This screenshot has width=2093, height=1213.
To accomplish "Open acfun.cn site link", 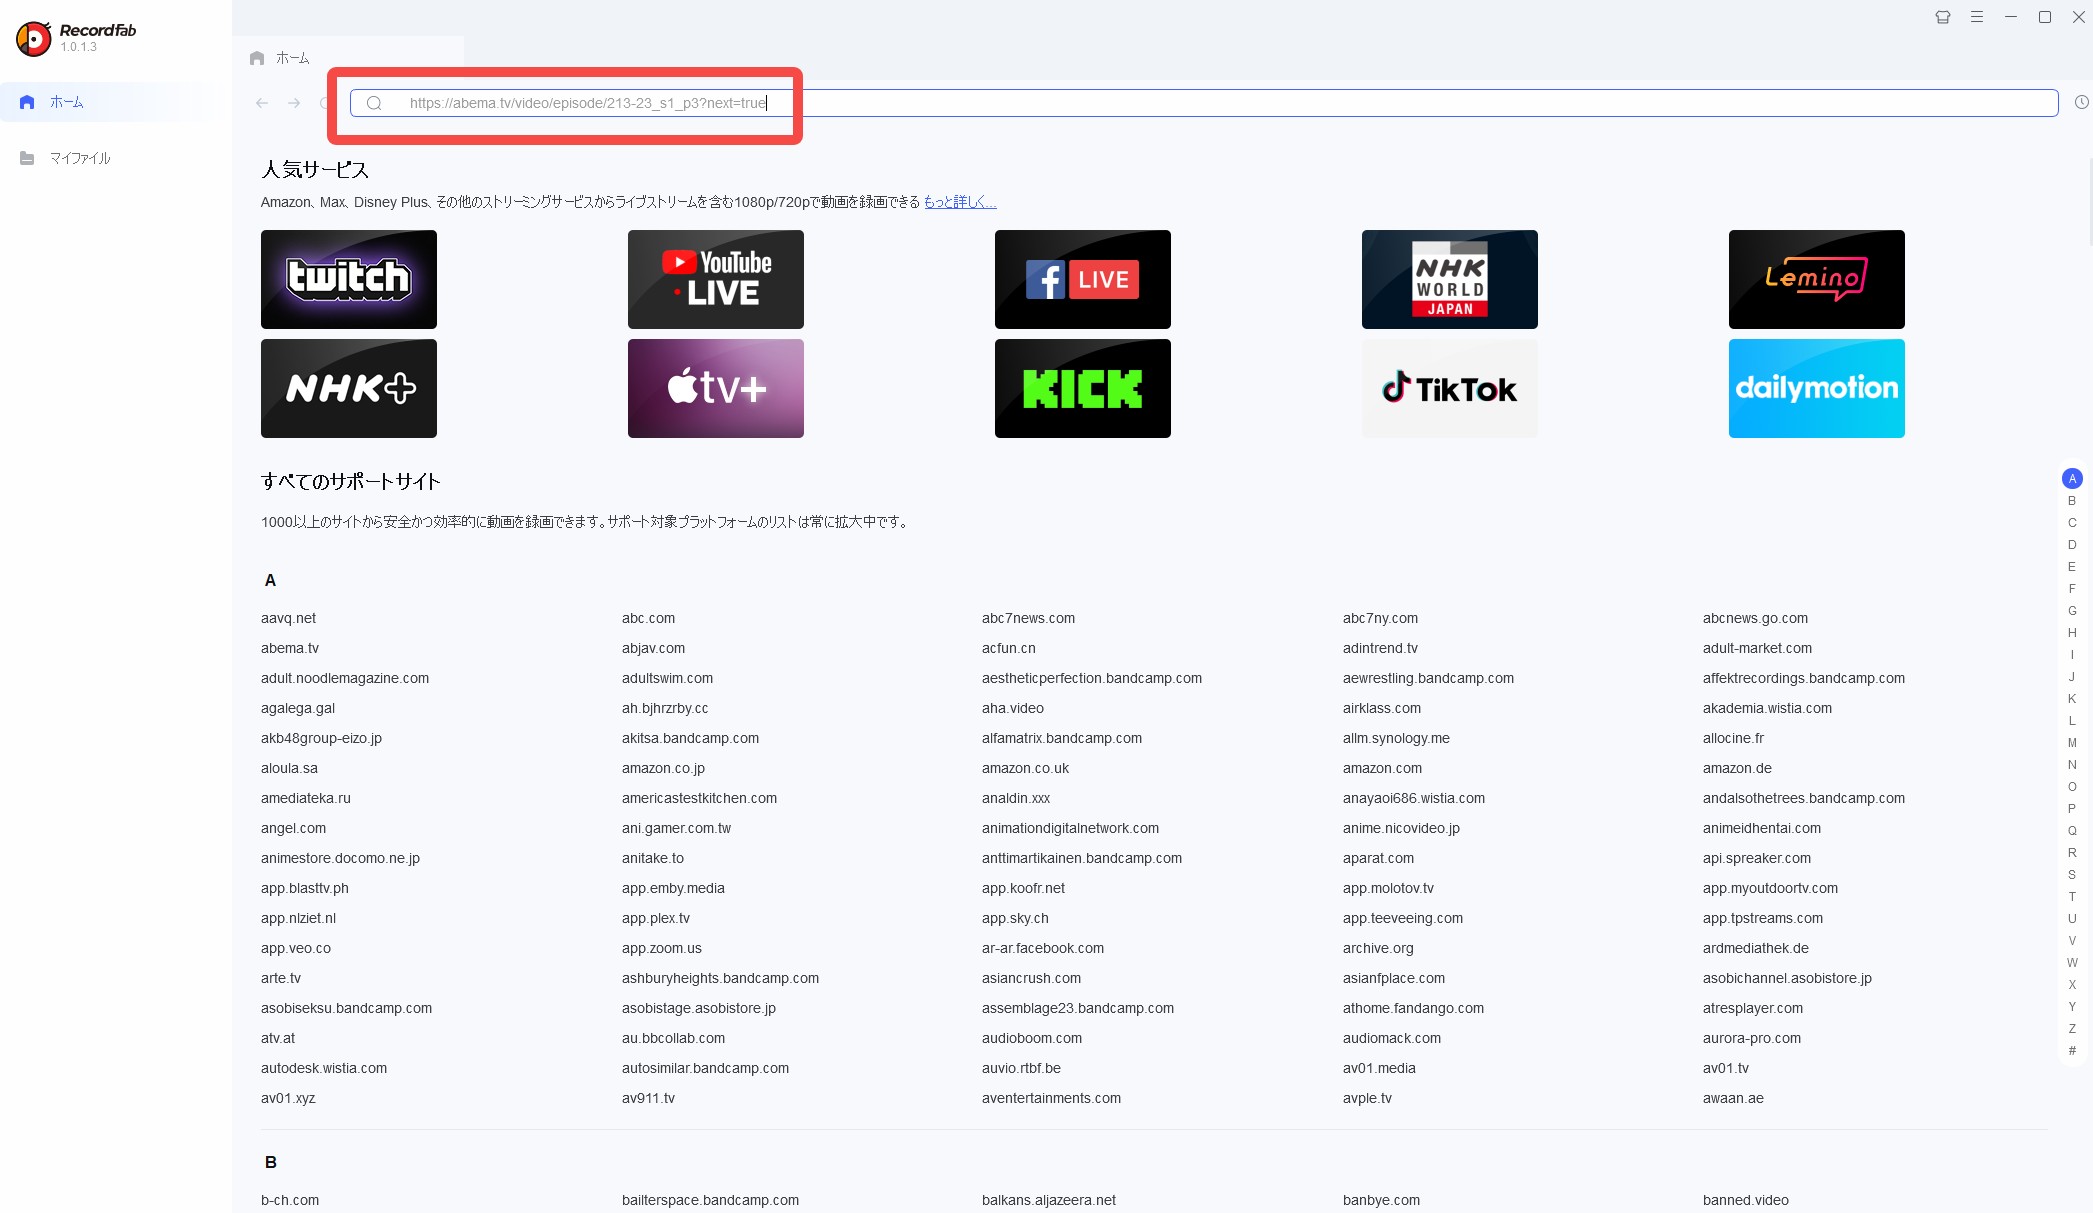I will point(1008,648).
